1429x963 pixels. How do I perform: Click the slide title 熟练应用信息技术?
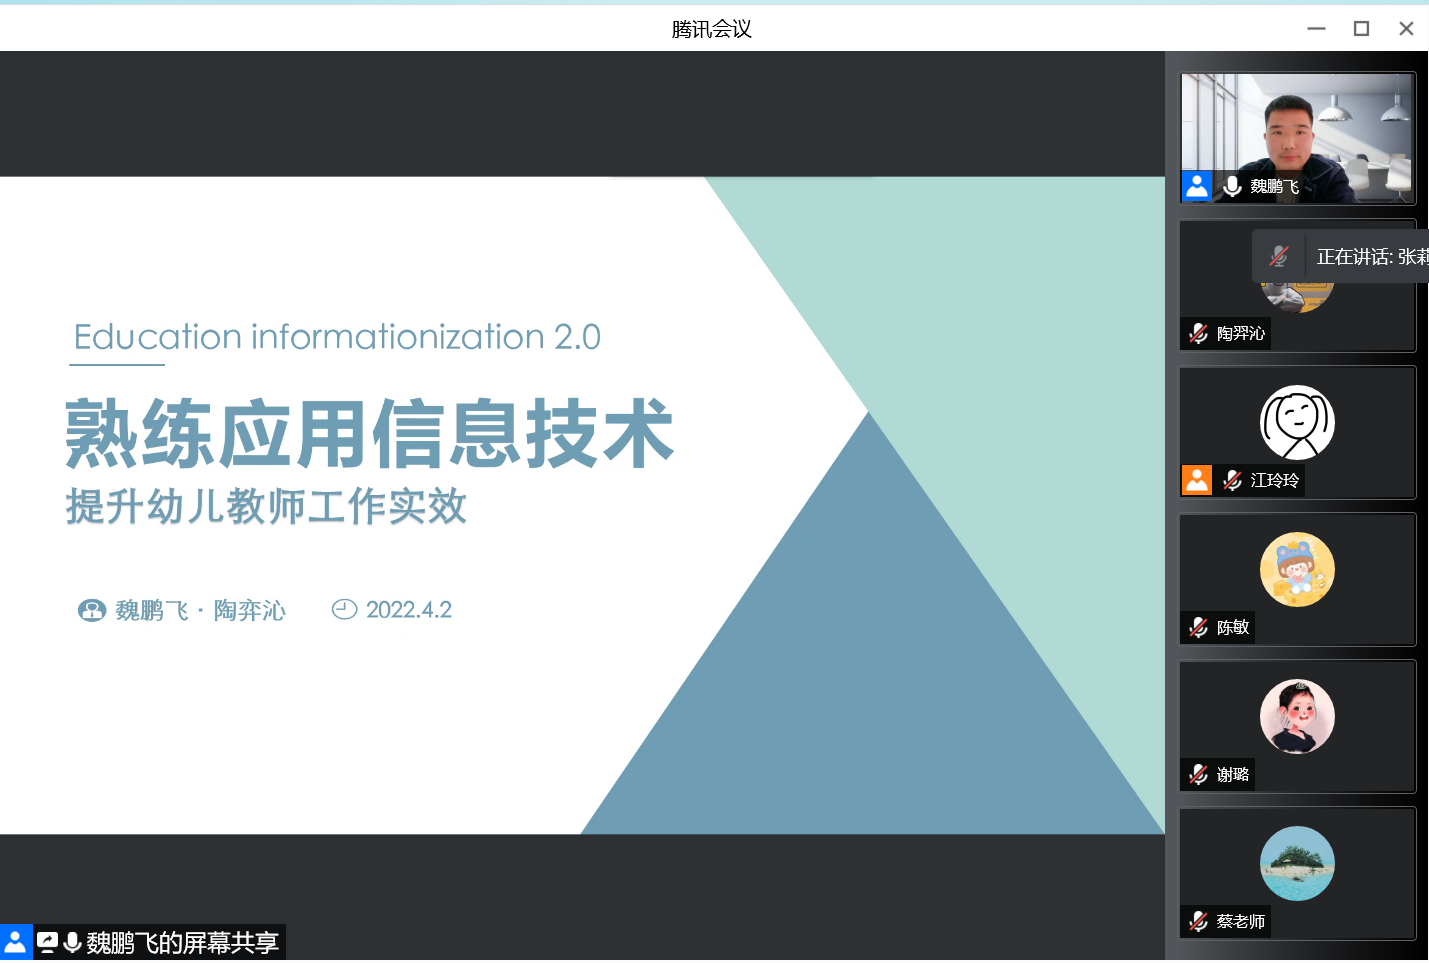coord(370,433)
